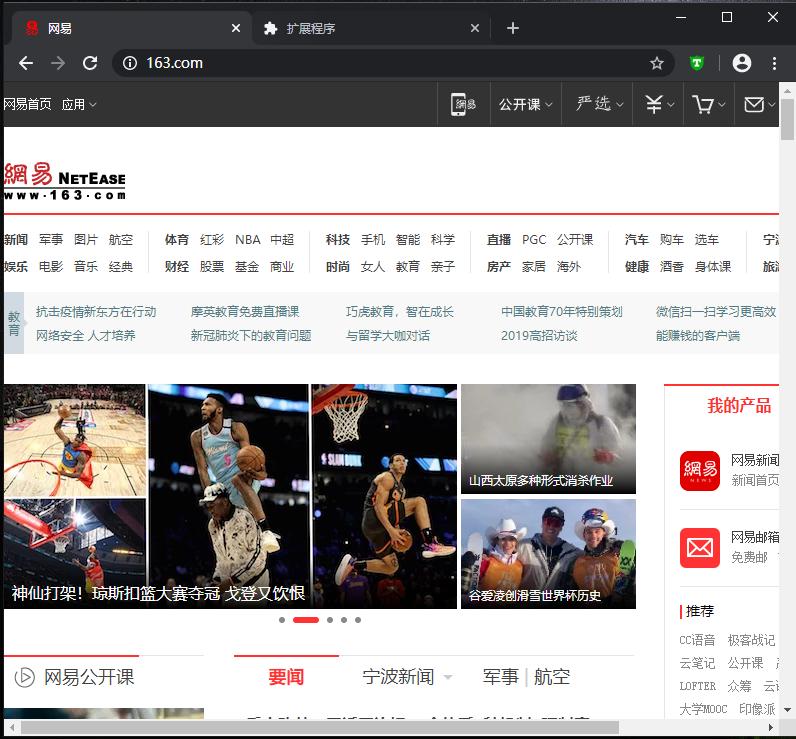Expand the 应用 dropdown

click(x=79, y=105)
